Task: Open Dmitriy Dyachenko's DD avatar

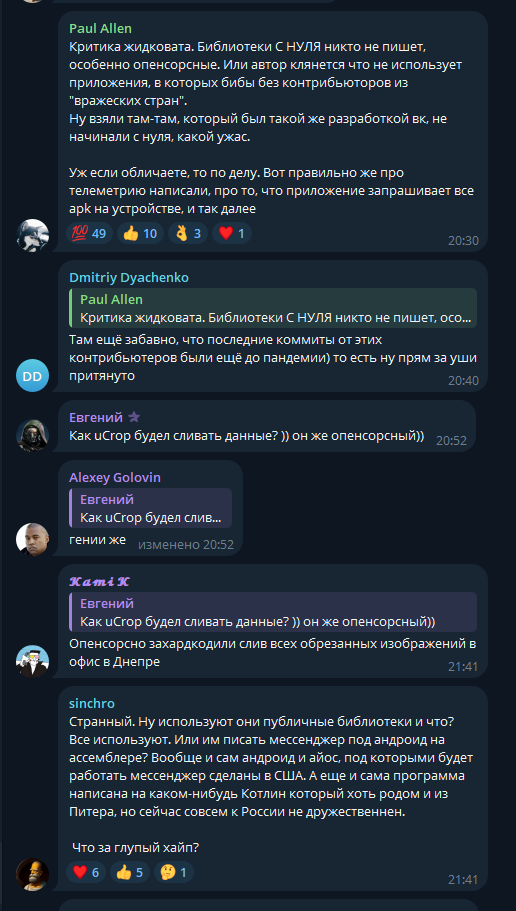Action: (33, 376)
